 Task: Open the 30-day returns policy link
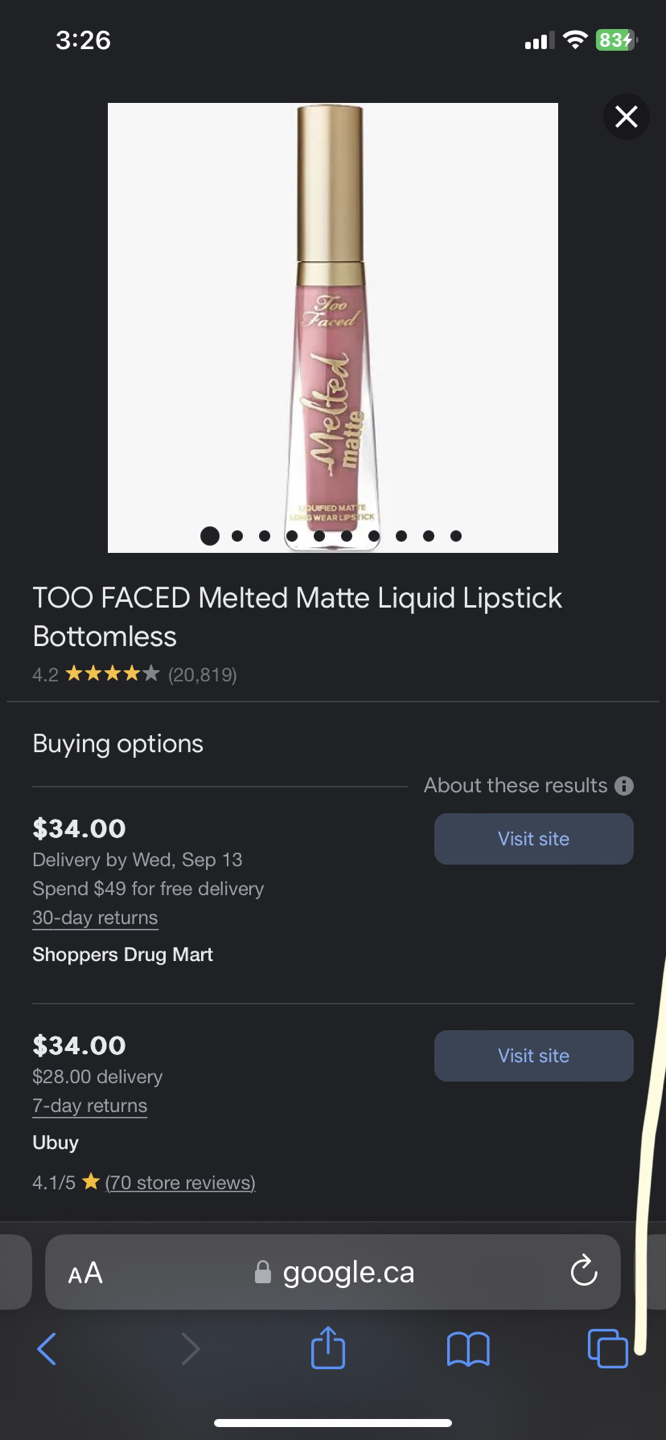95,918
